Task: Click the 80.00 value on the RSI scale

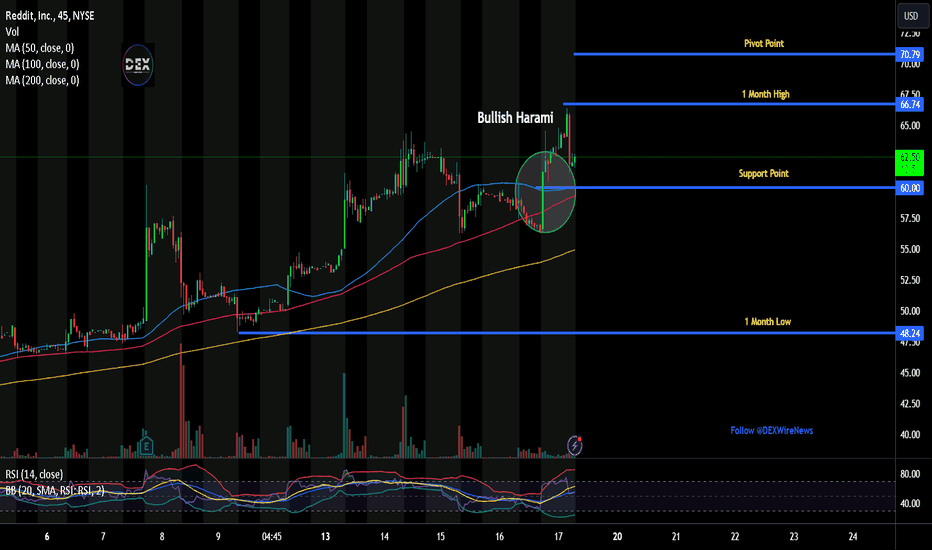Action: [x=910, y=474]
